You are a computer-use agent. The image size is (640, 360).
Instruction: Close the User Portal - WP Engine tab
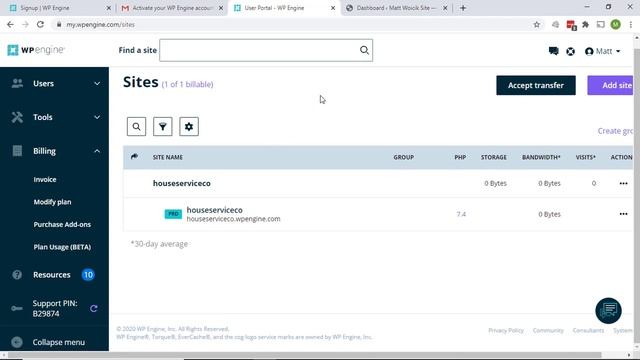point(333,8)
